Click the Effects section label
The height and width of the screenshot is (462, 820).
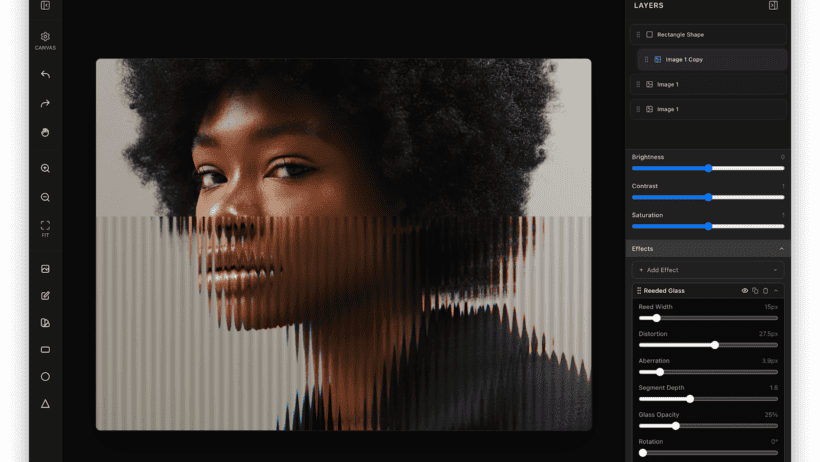(x=642, y=249)
